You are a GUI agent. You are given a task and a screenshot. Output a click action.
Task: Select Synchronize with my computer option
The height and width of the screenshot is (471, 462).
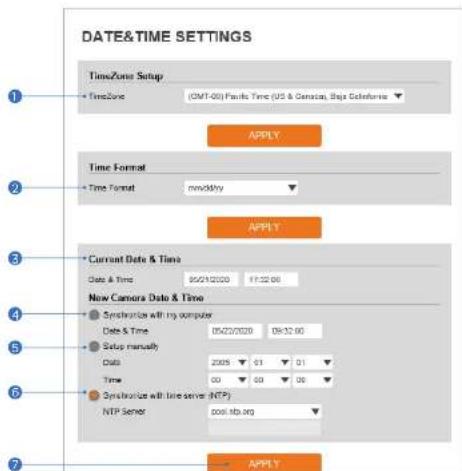[94, 315]
